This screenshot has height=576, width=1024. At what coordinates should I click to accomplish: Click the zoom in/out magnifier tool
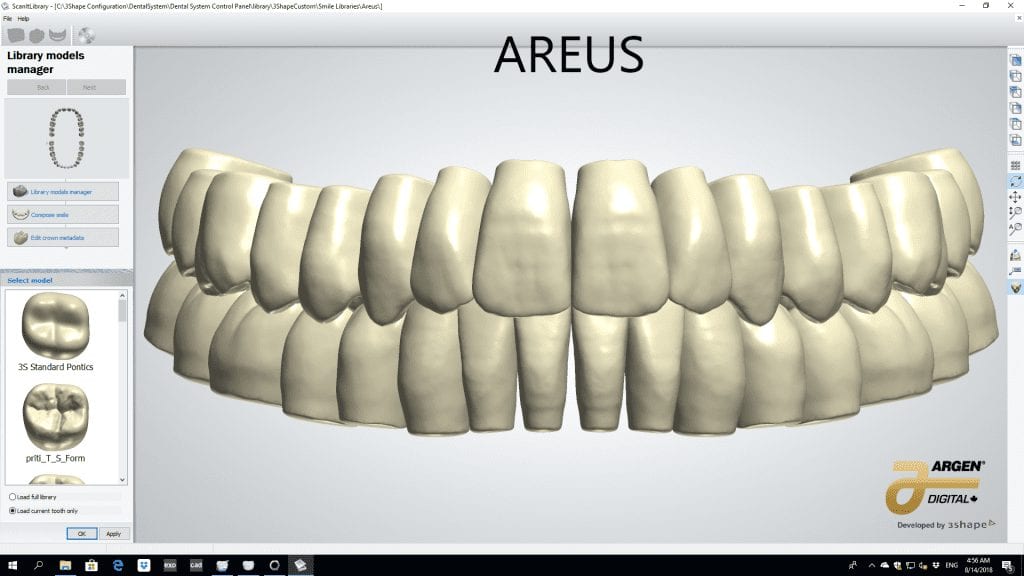1016,212
